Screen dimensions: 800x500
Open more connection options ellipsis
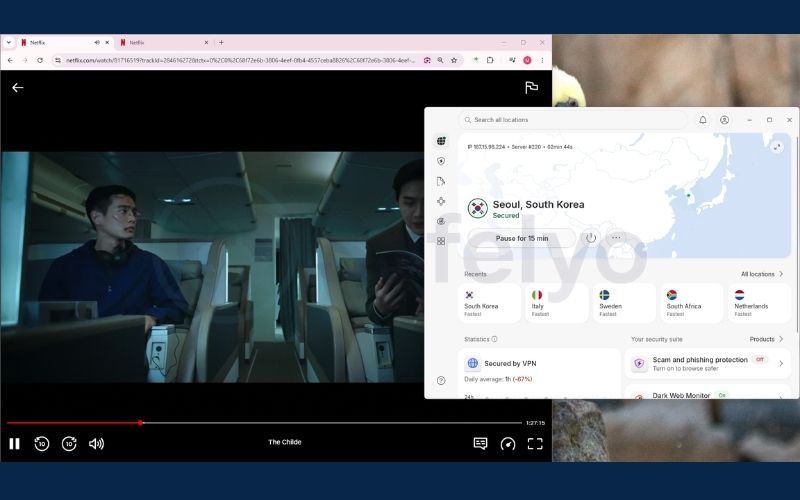pos(616,238)
